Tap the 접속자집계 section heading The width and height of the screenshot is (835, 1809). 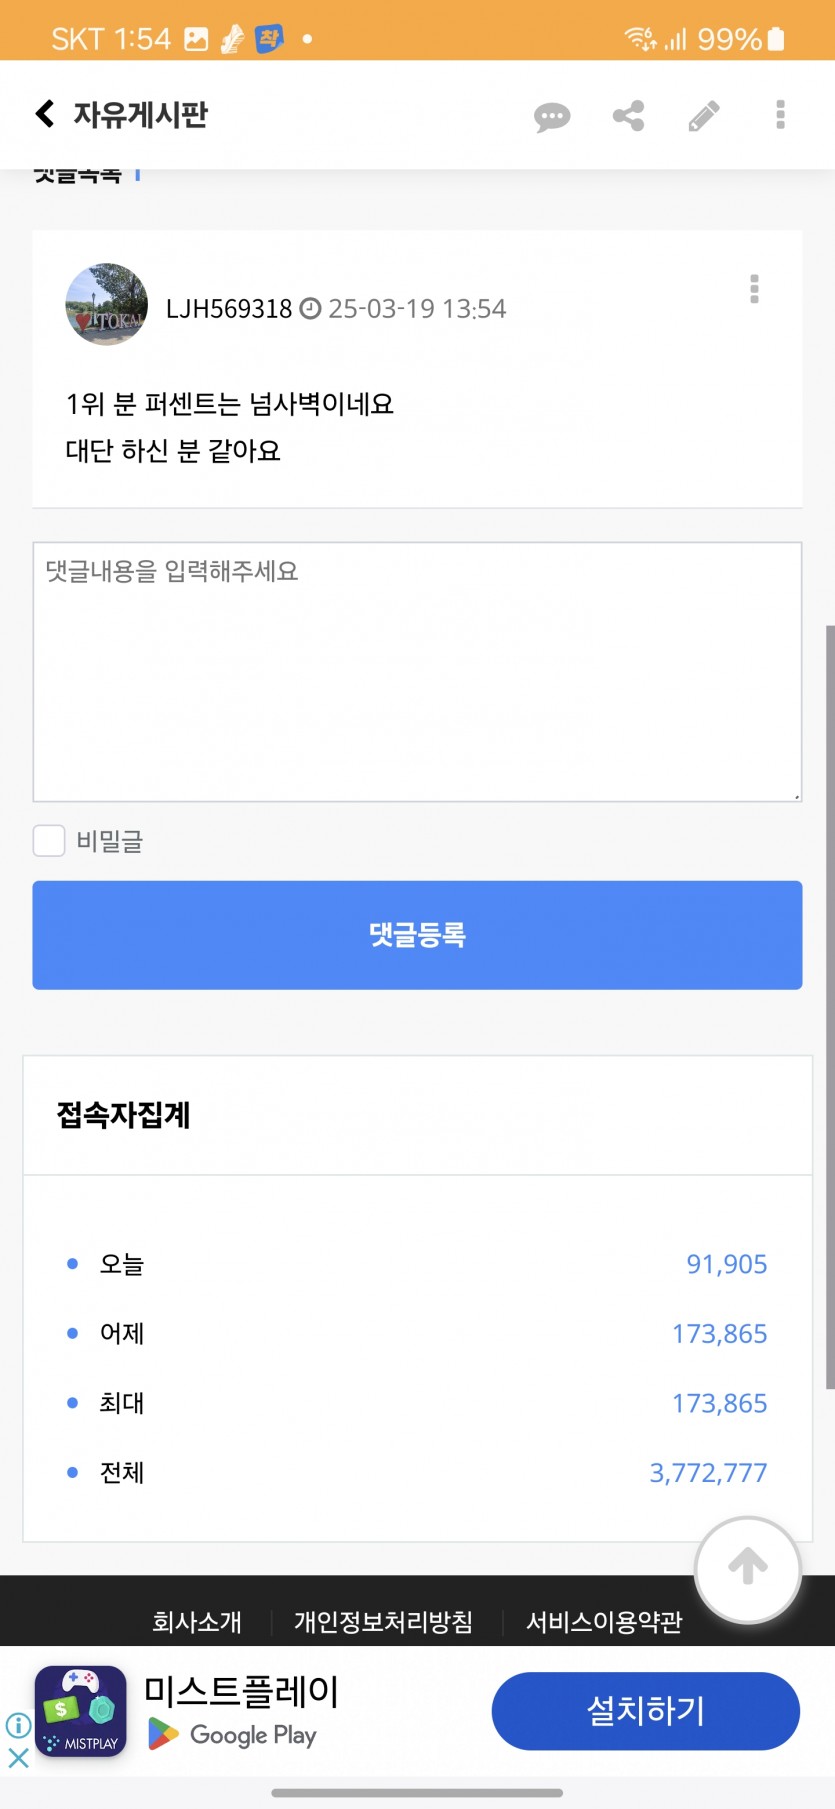coord(123,1114)
